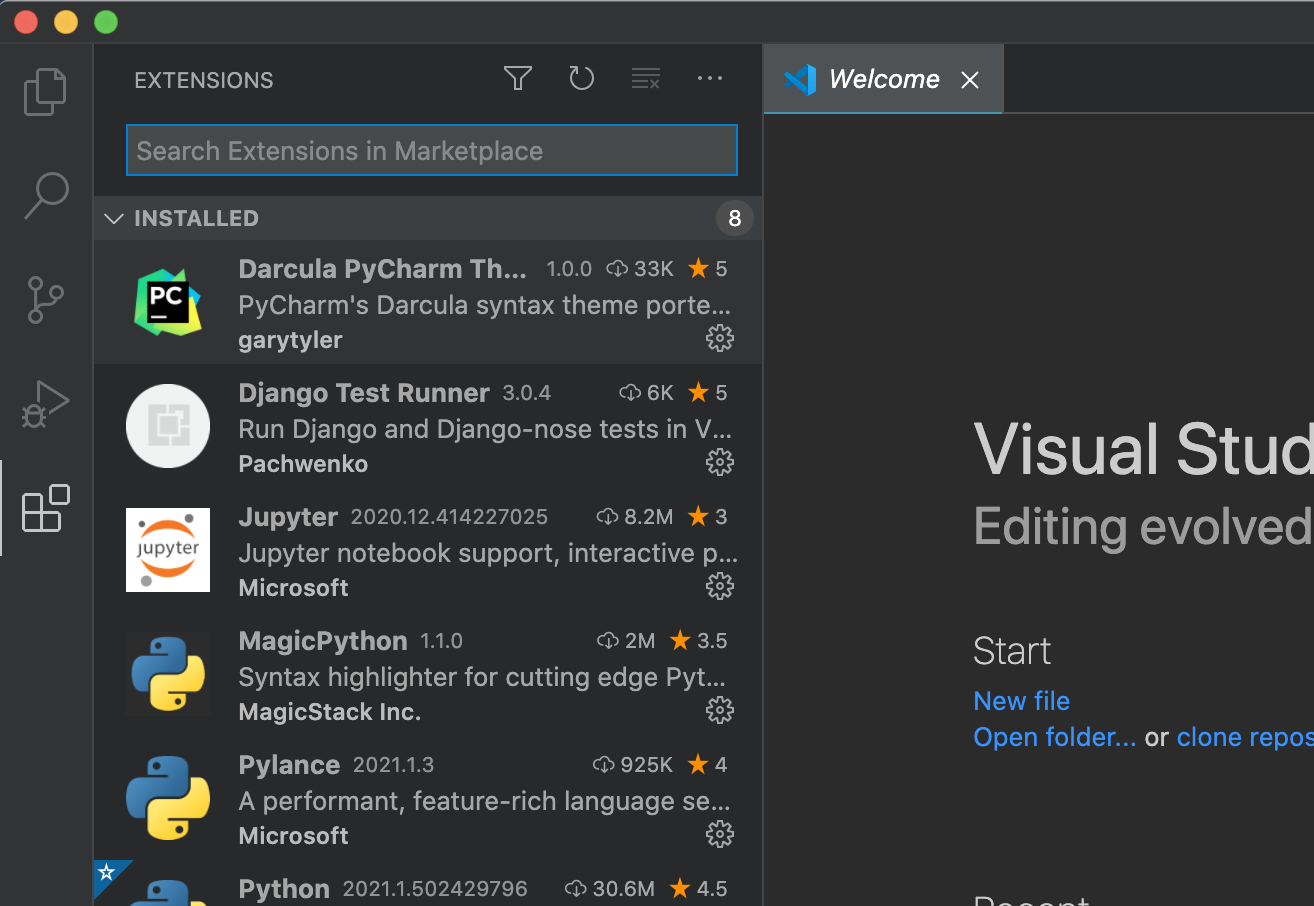Image resolution: width=1314 pixels, height=906 pixels.
Task: Select the Django Test Runner extension title
Action: [364, 393]
